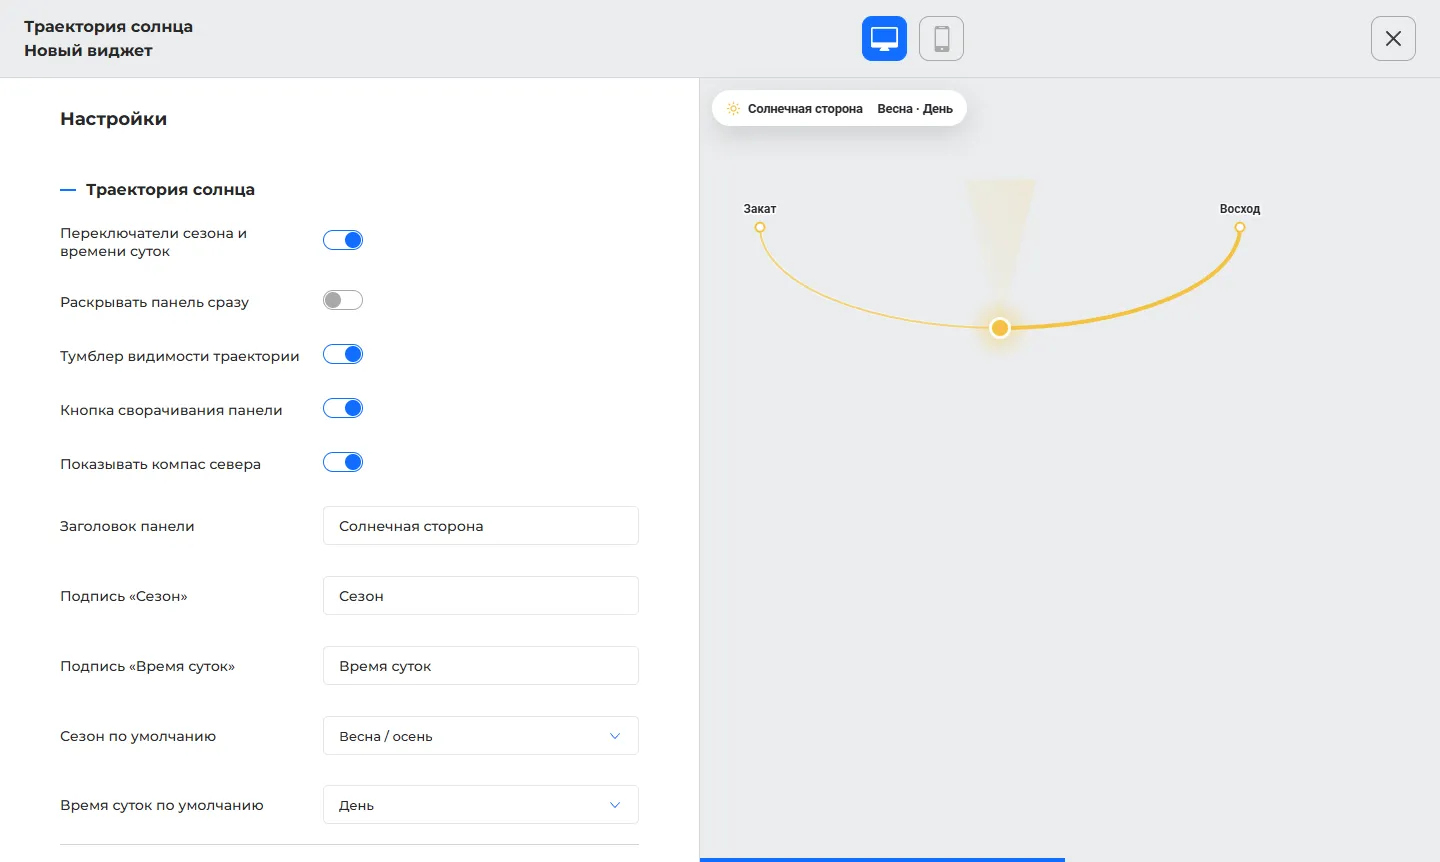
Task: Switch to desktop preview mode
Action: coord(884,39)
